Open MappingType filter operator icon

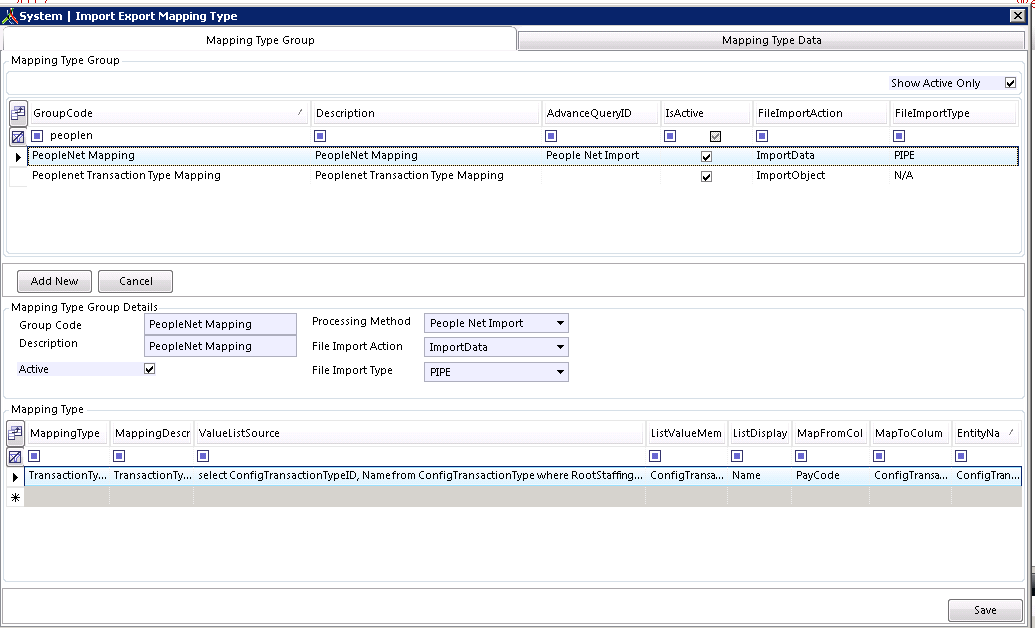[35, 456]
